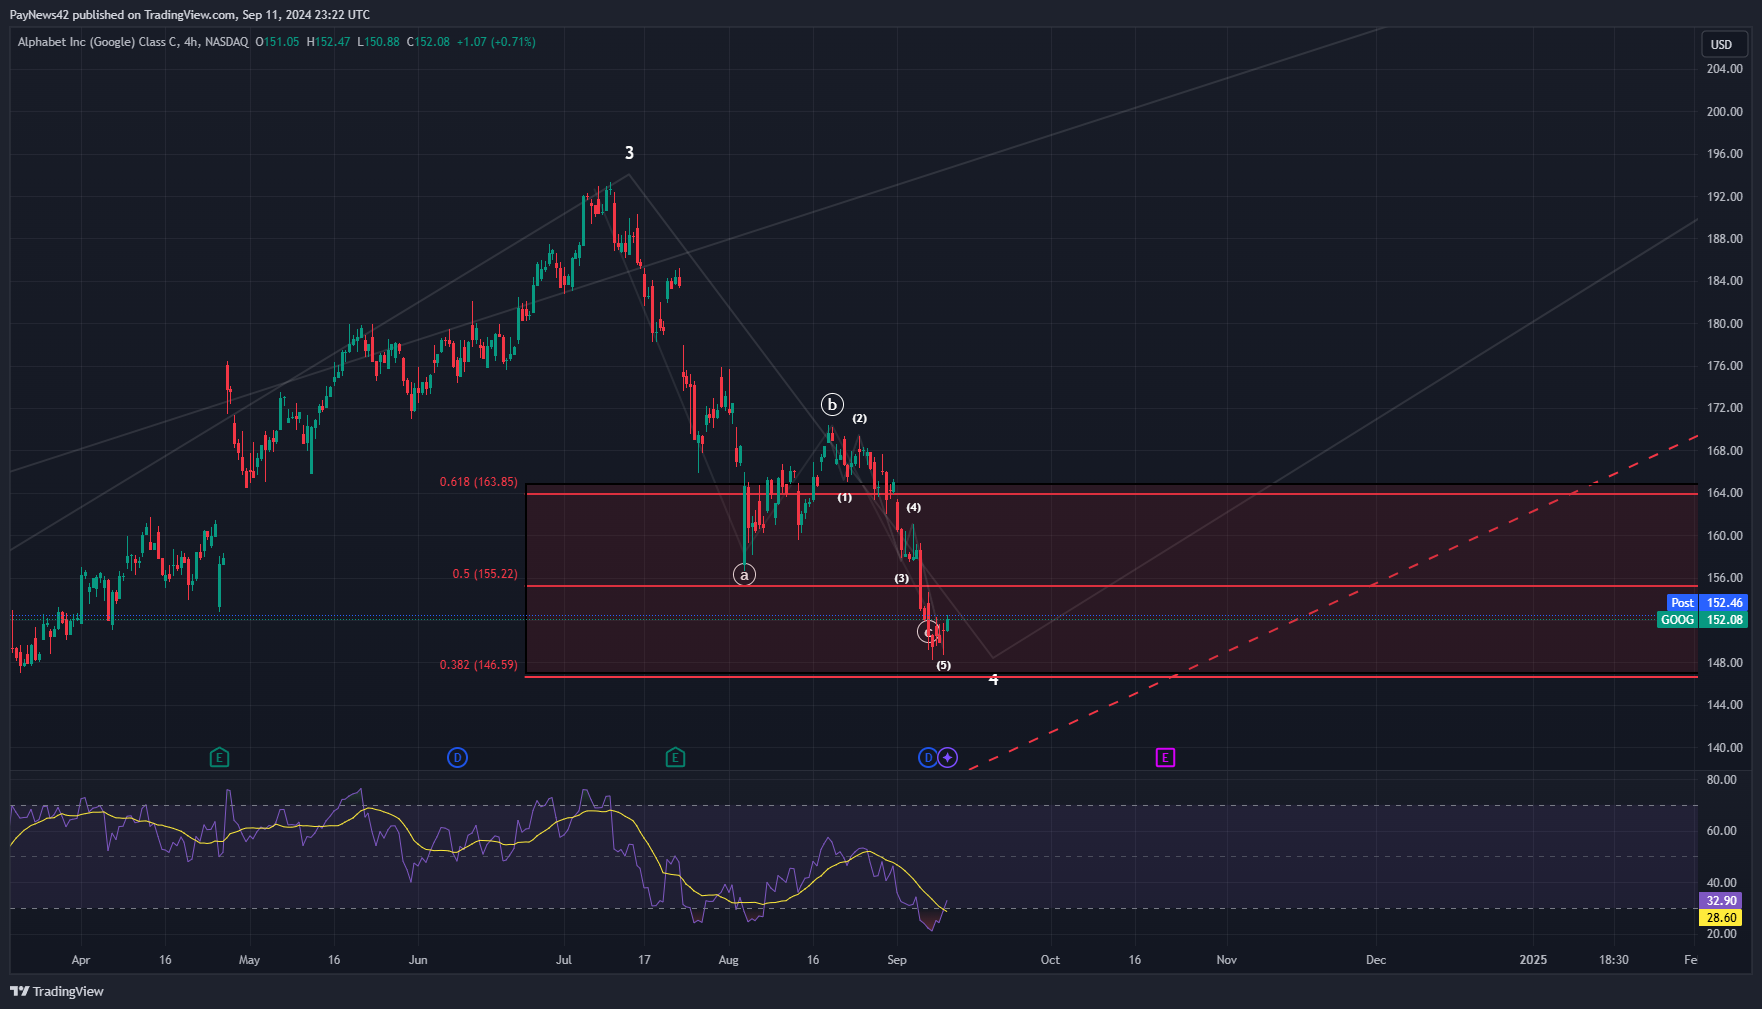Click the 164.00 price scale label
The image size is (1762, 1009).
click(1724, 493)
